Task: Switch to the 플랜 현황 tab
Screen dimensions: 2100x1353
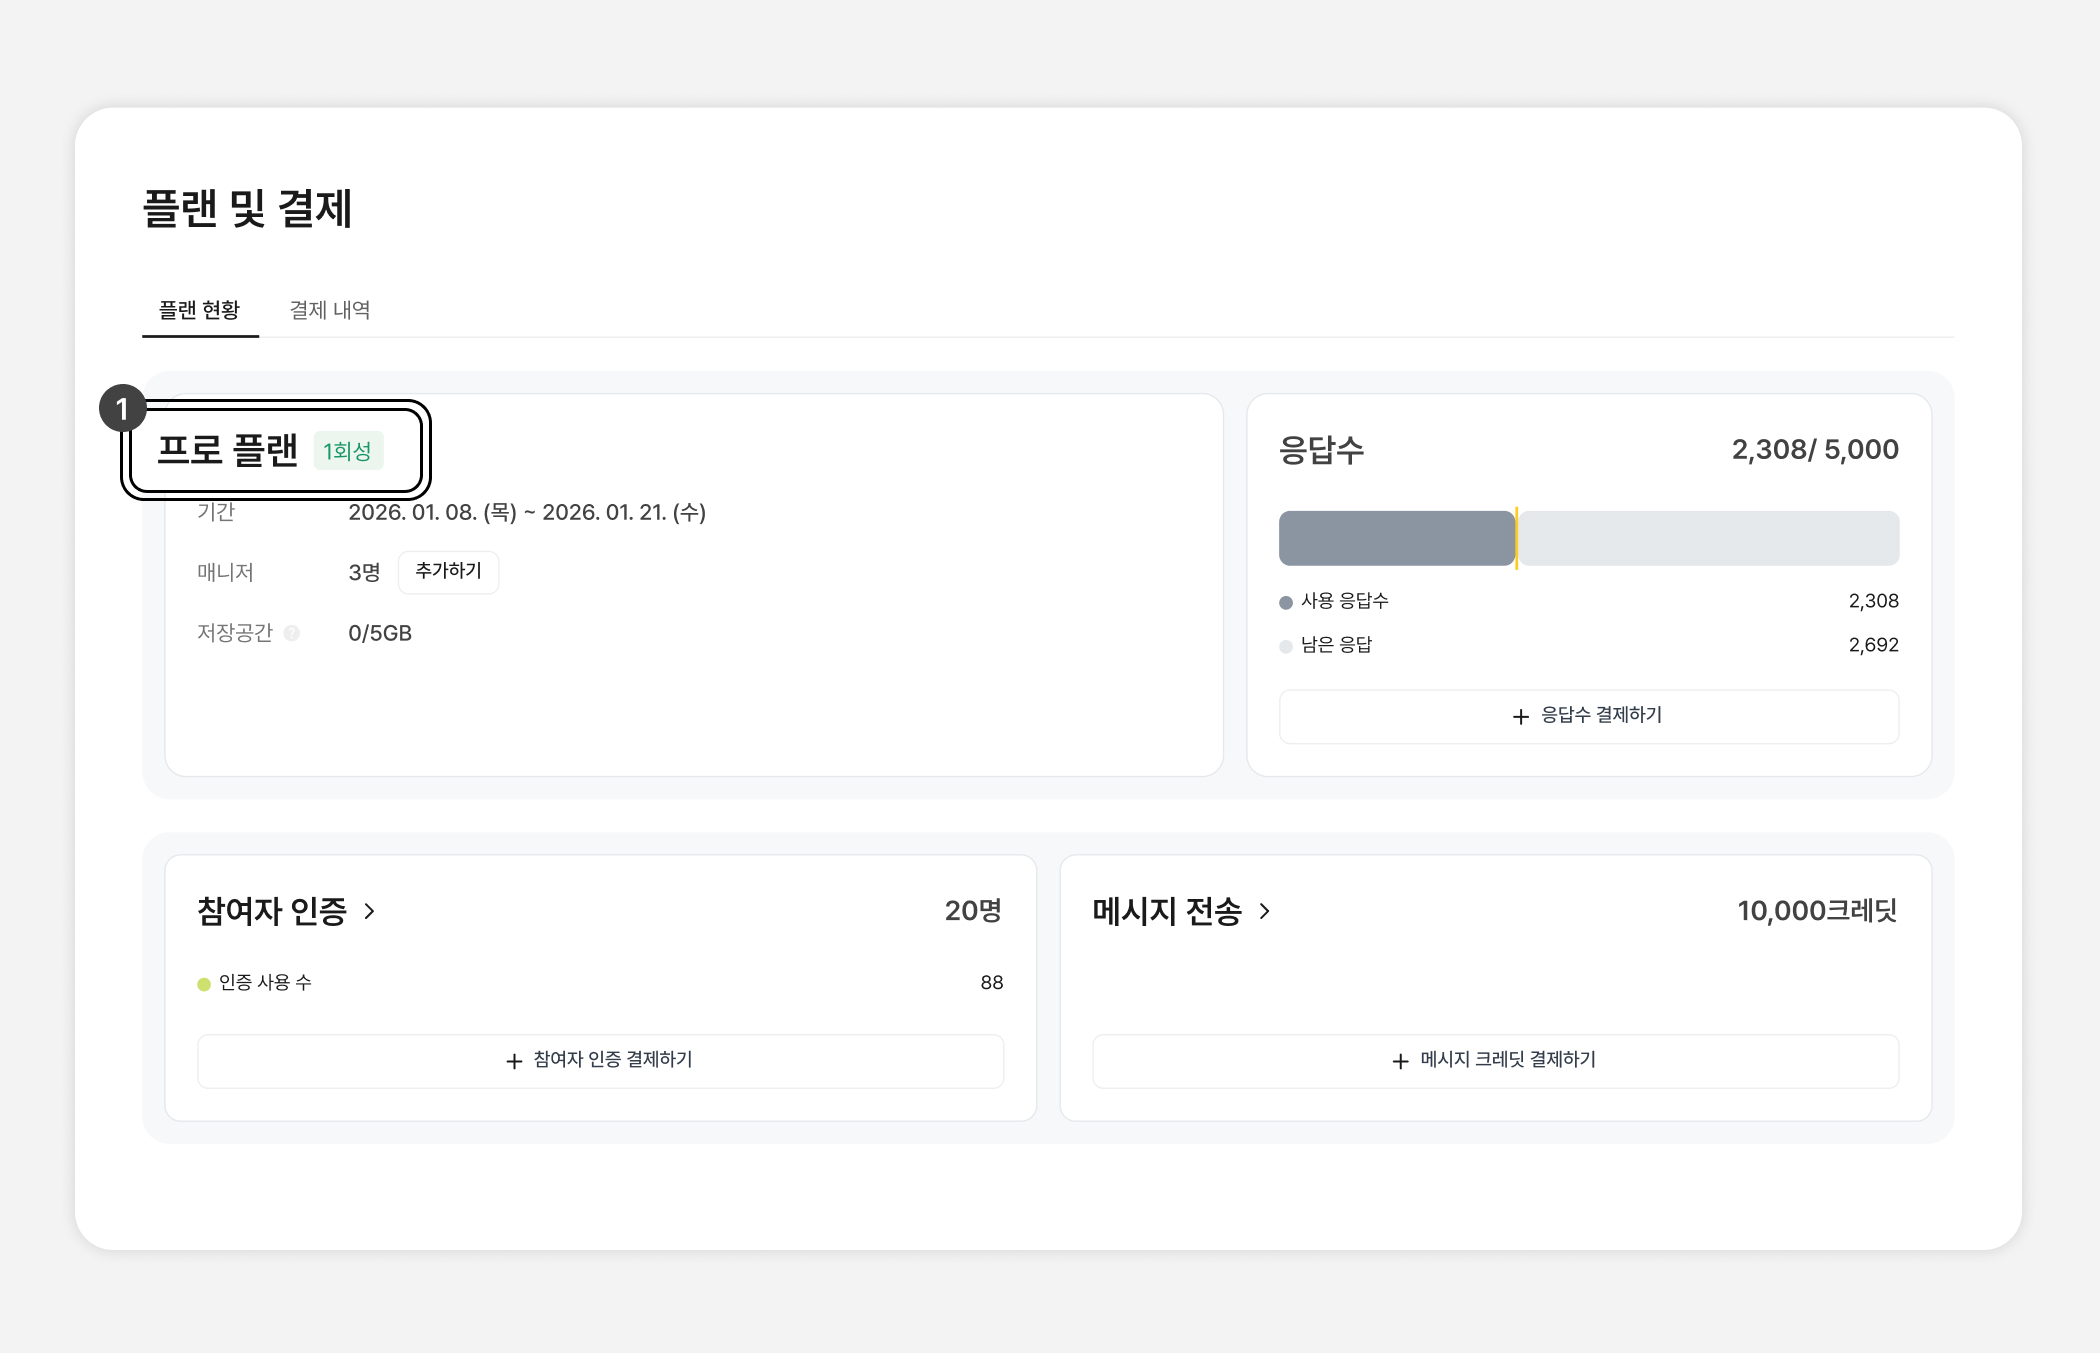Action: point(199,310)
